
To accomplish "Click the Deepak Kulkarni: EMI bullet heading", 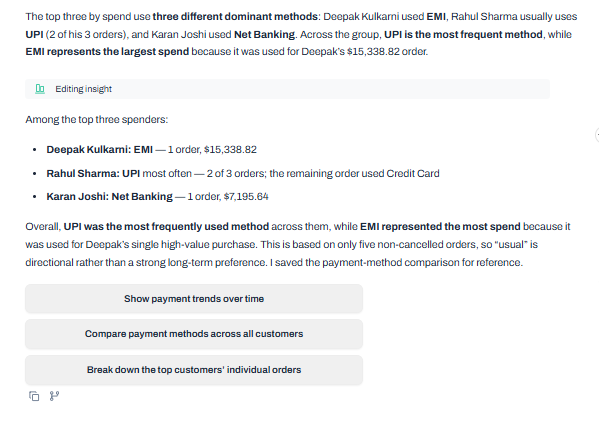I will [x=100, y=149].
